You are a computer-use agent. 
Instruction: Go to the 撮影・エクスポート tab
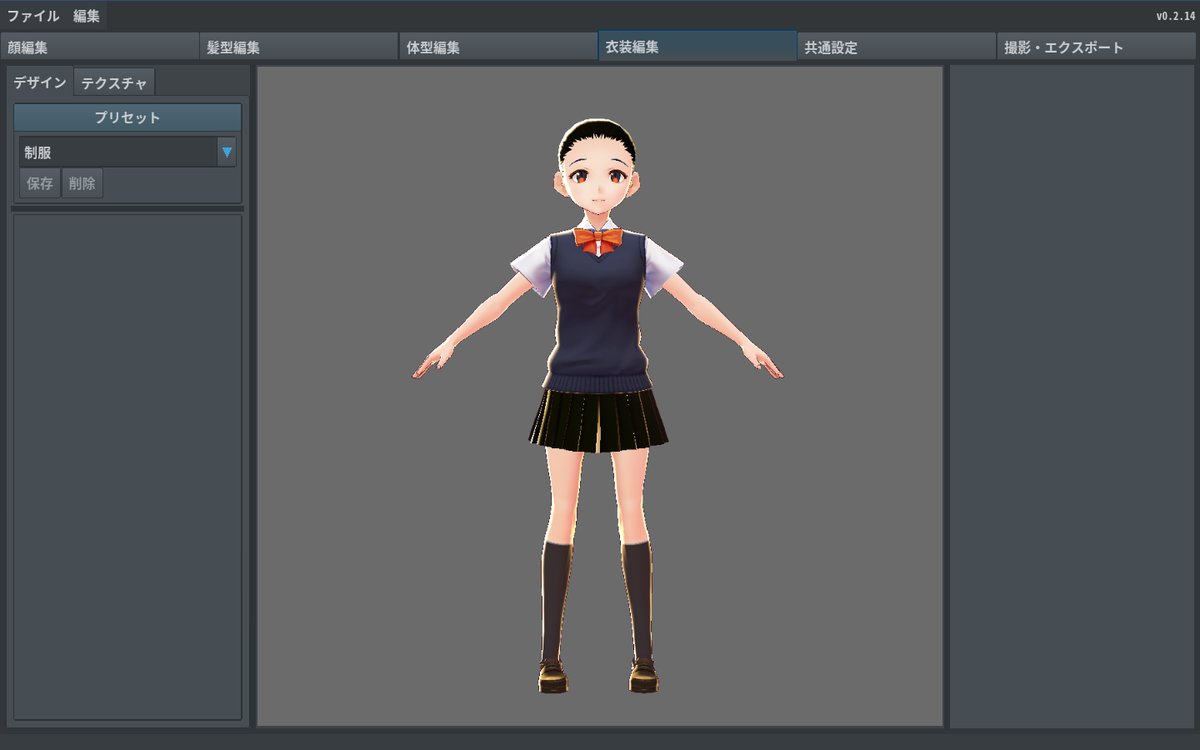click(x=1097, y=47)
